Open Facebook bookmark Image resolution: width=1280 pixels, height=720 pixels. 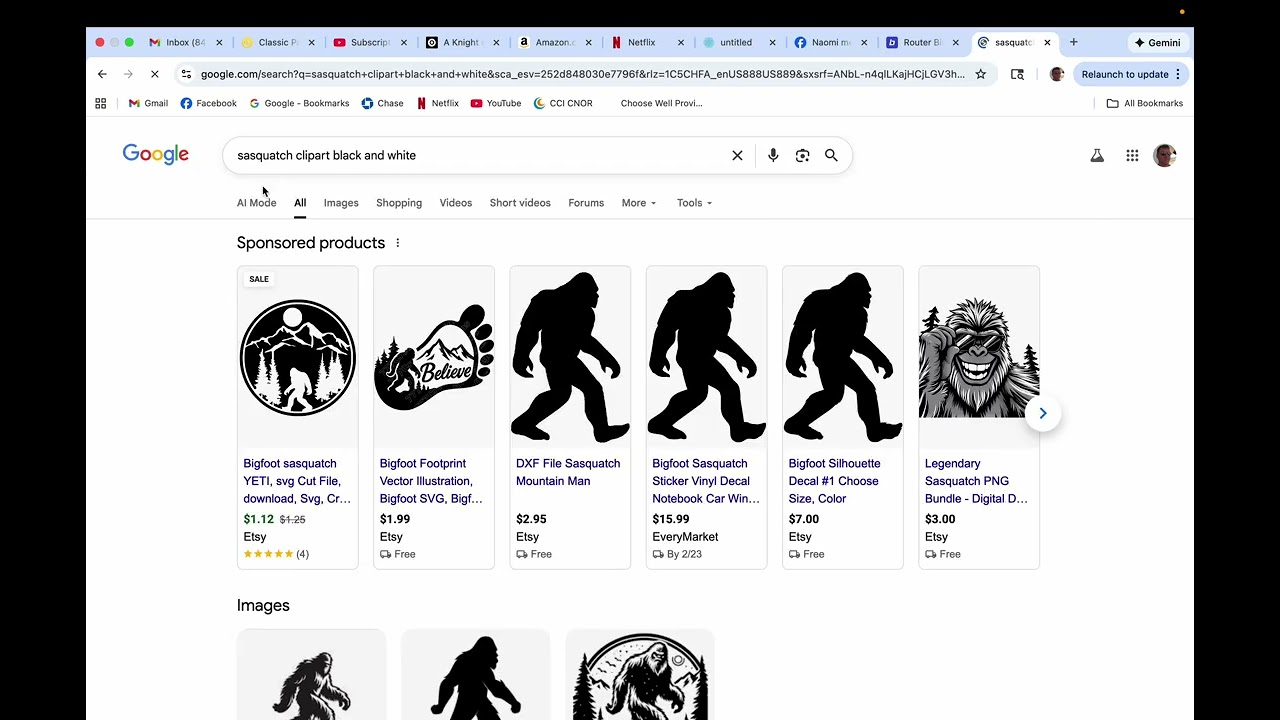tap(208, 103)
